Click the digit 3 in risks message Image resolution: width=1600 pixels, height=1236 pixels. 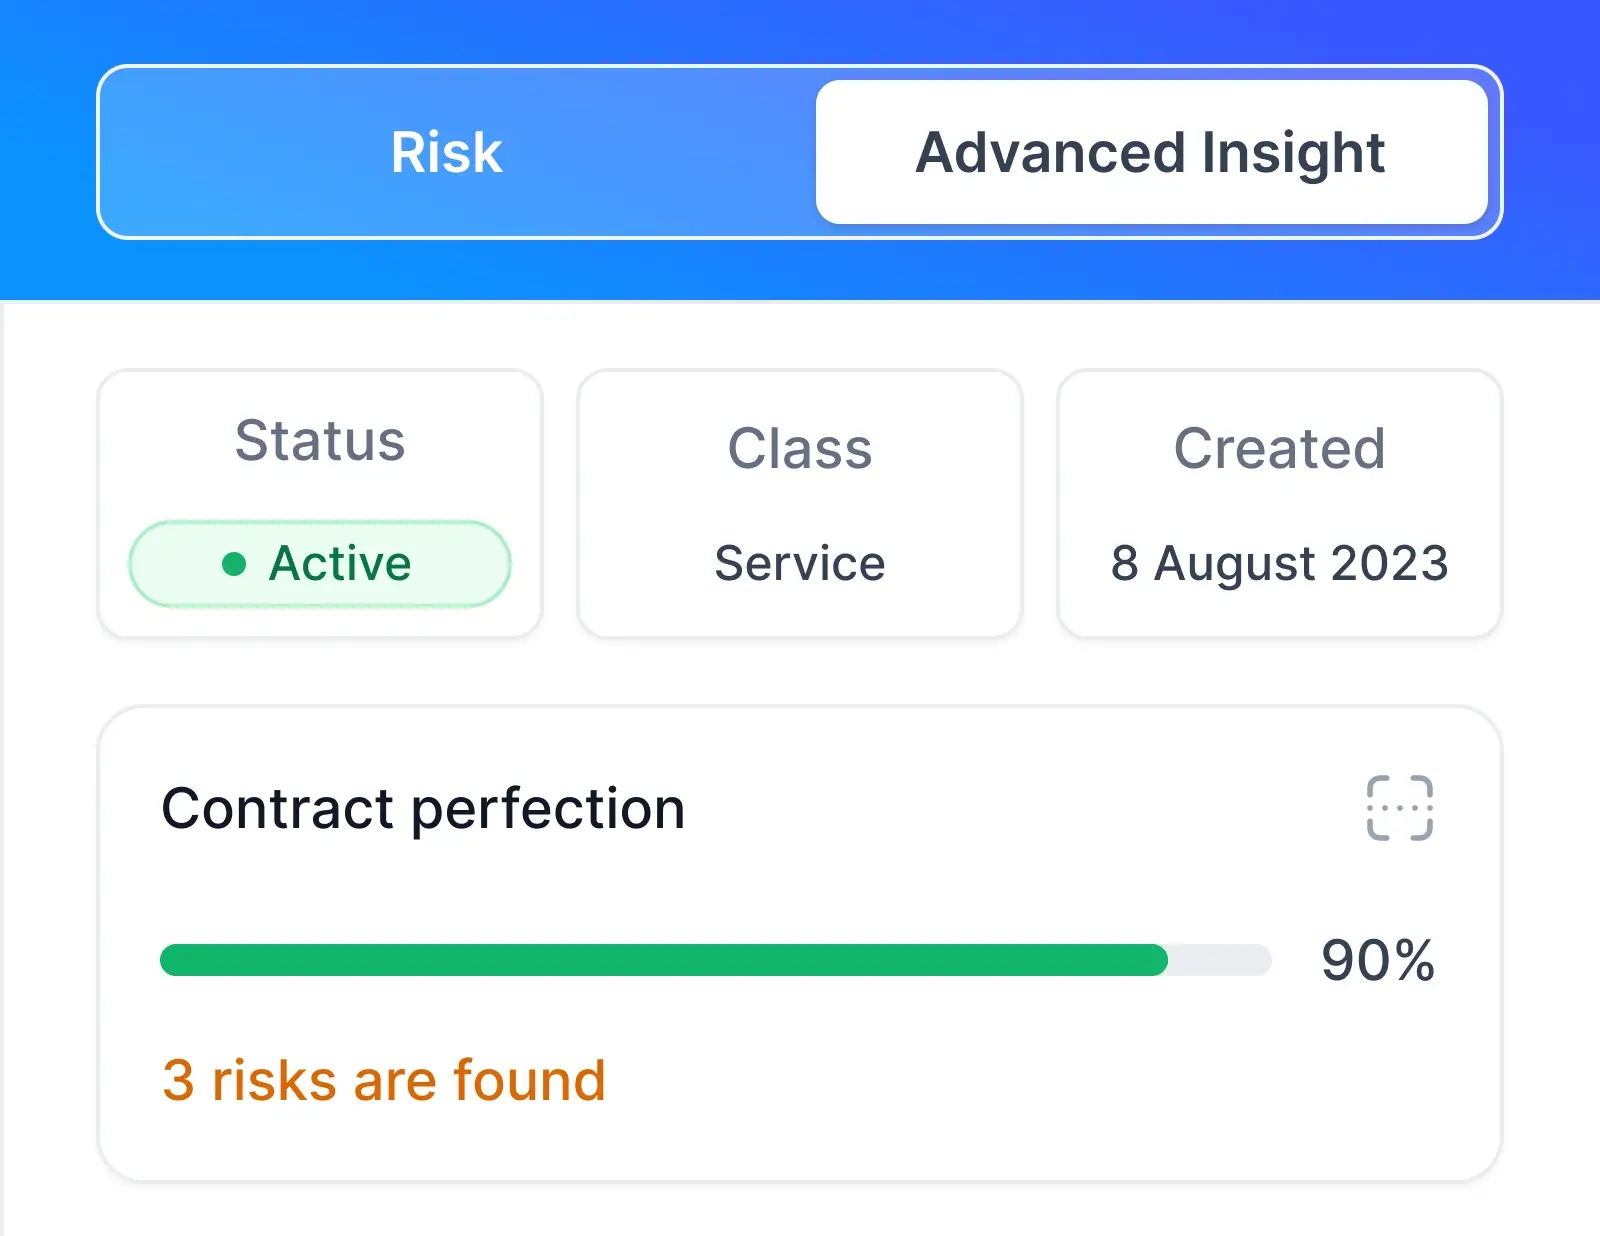click(178, 1081)
